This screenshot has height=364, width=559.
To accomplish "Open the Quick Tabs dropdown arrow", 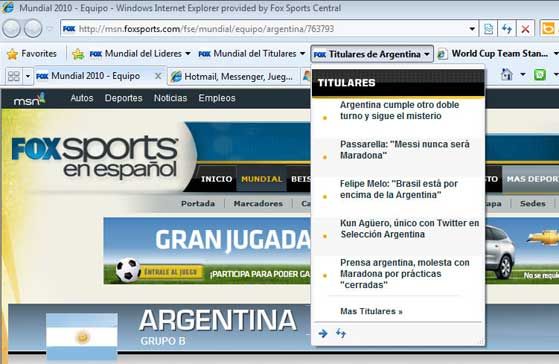I will point(28,76).
